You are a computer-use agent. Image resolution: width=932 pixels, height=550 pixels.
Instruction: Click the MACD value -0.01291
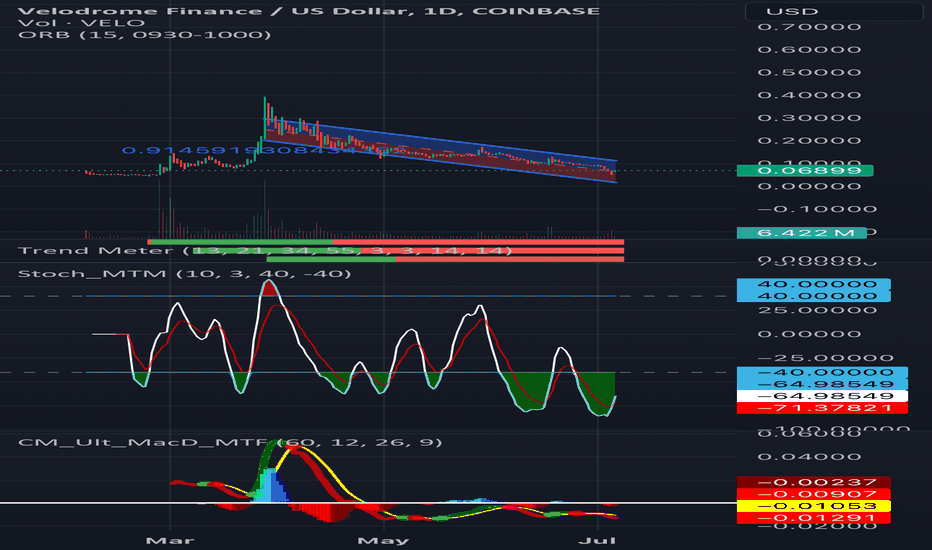pos(814,518)
